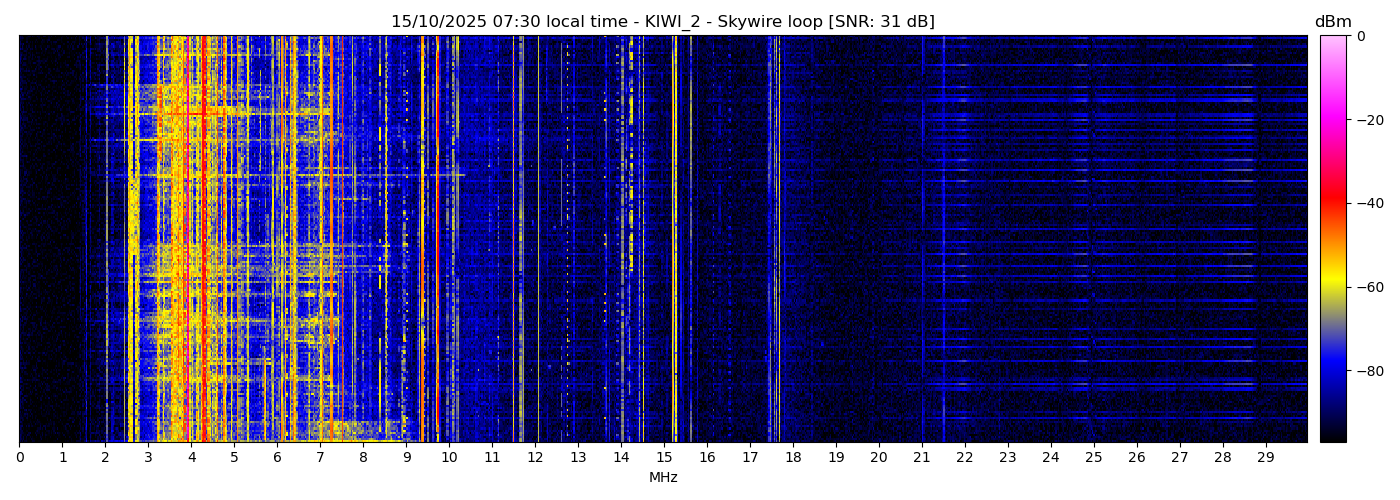Click the '21' MHz x-axis tick label

pyautogui.click(x=922, y=457)
